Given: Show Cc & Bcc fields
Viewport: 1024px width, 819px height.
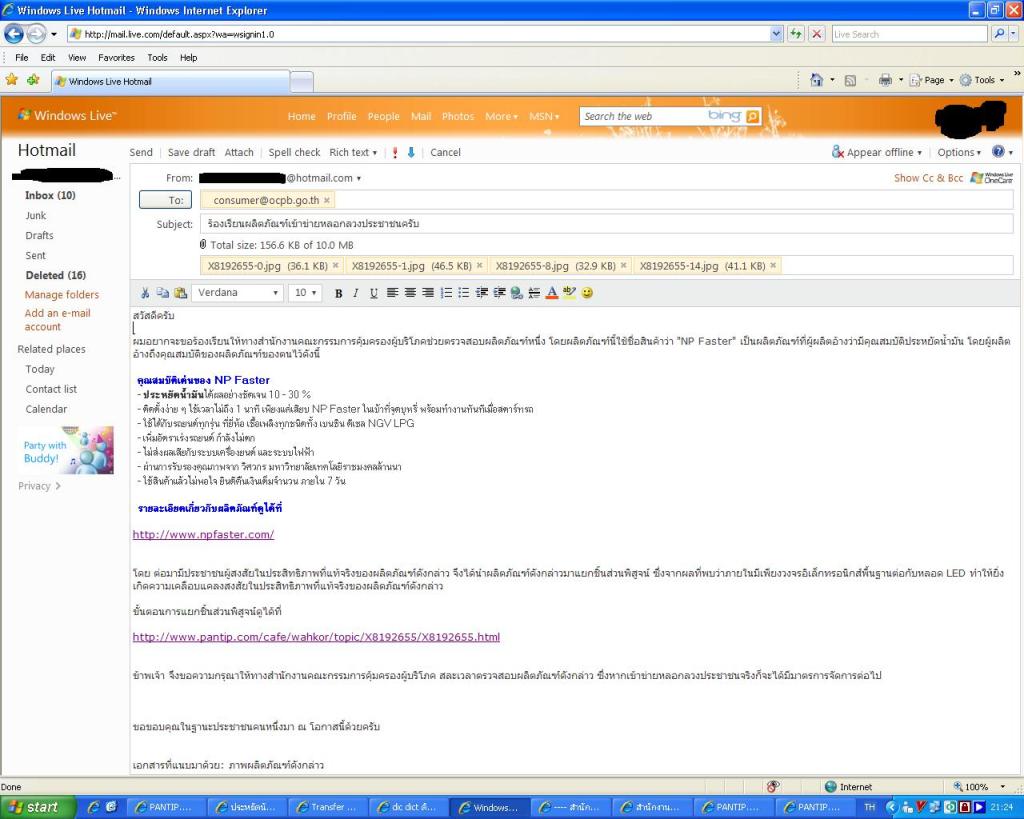Looking at the screenshot, I should pyautogui.click(x=928, y=178).
